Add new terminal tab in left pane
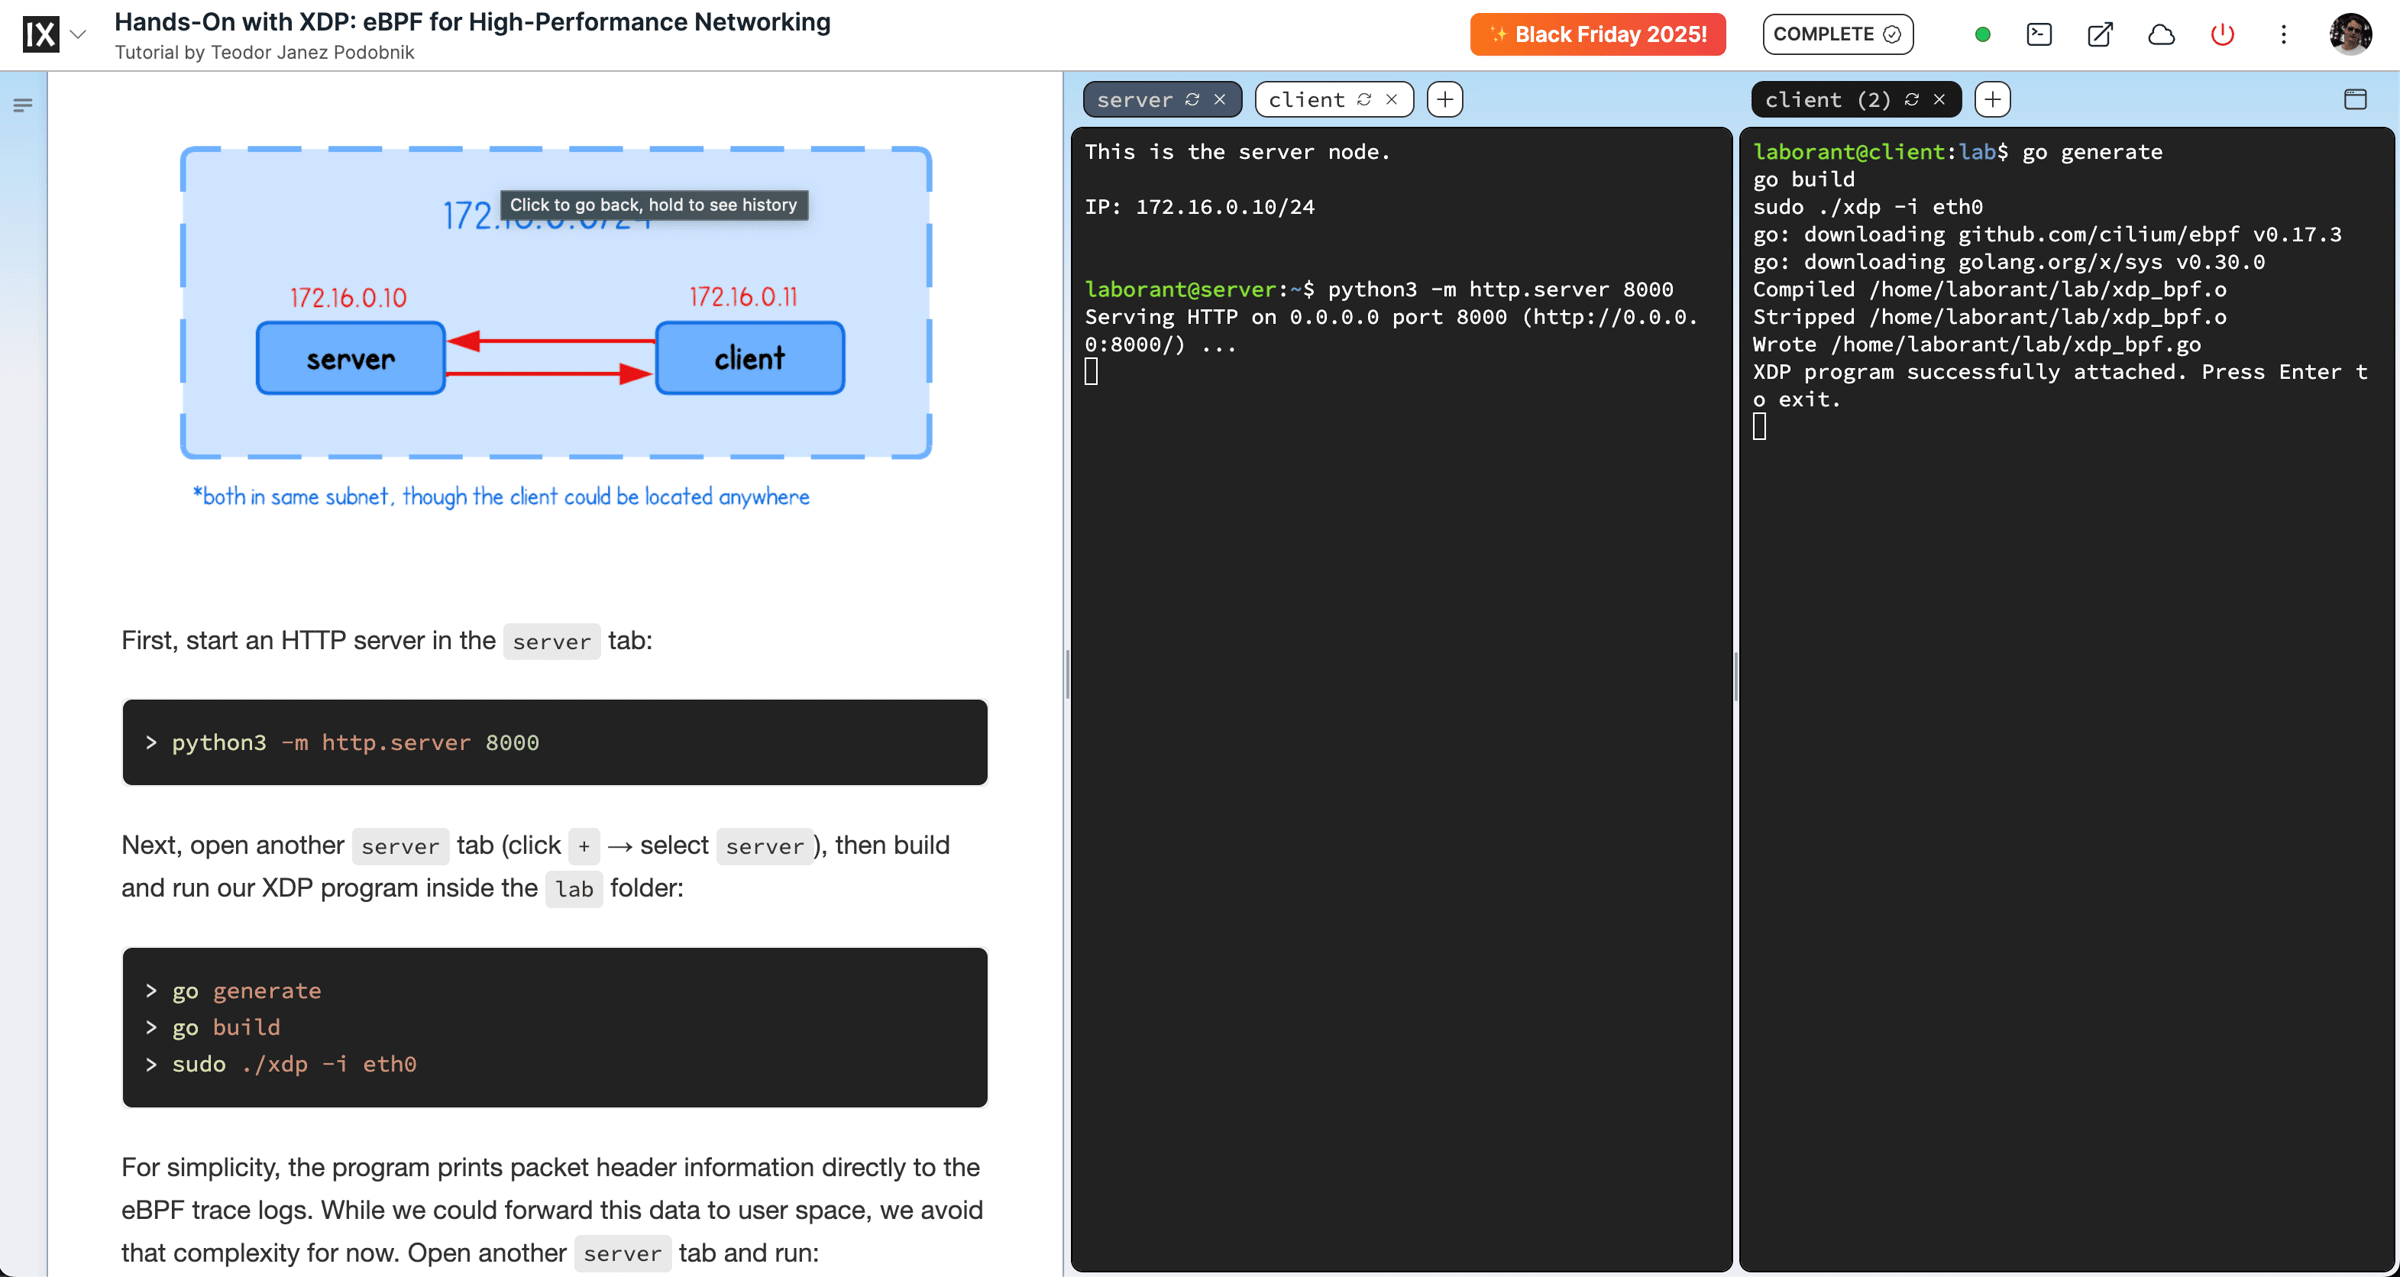Screen dimensions: 2400x1277 [x=1444, y=100]
